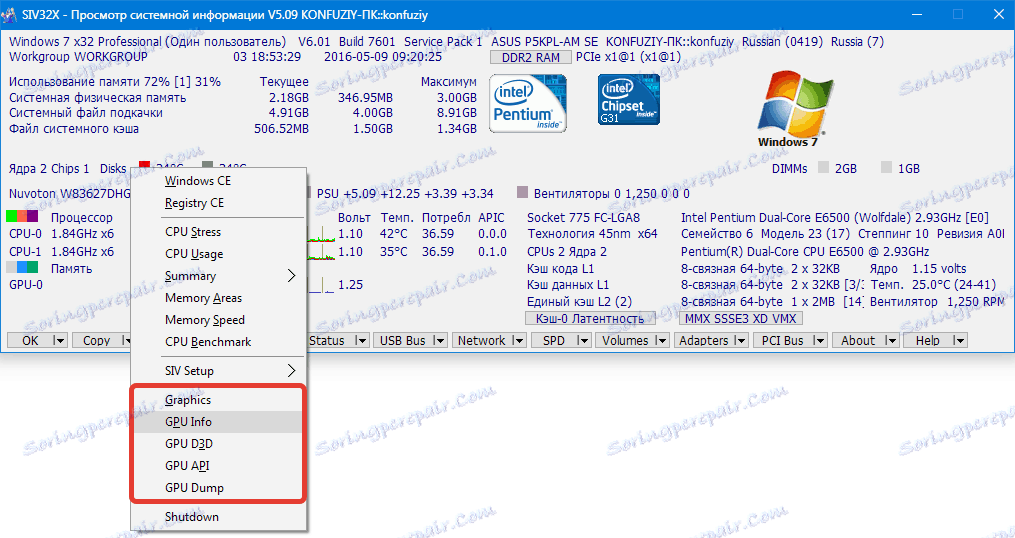This screenshot has height=538, width=1015.
Task: Select CPU Usage menu item
Action: (218, 254)
